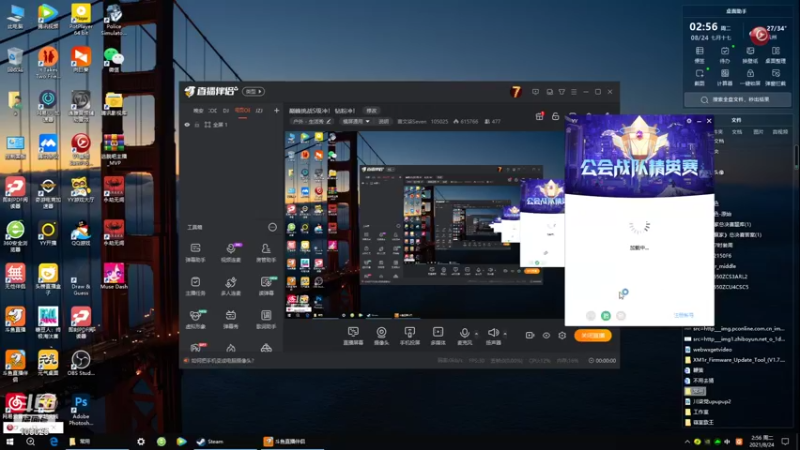Select XM1r_Firmware_Update_Tool file in list
Screen dimensions: 800x450
(735, 360)
